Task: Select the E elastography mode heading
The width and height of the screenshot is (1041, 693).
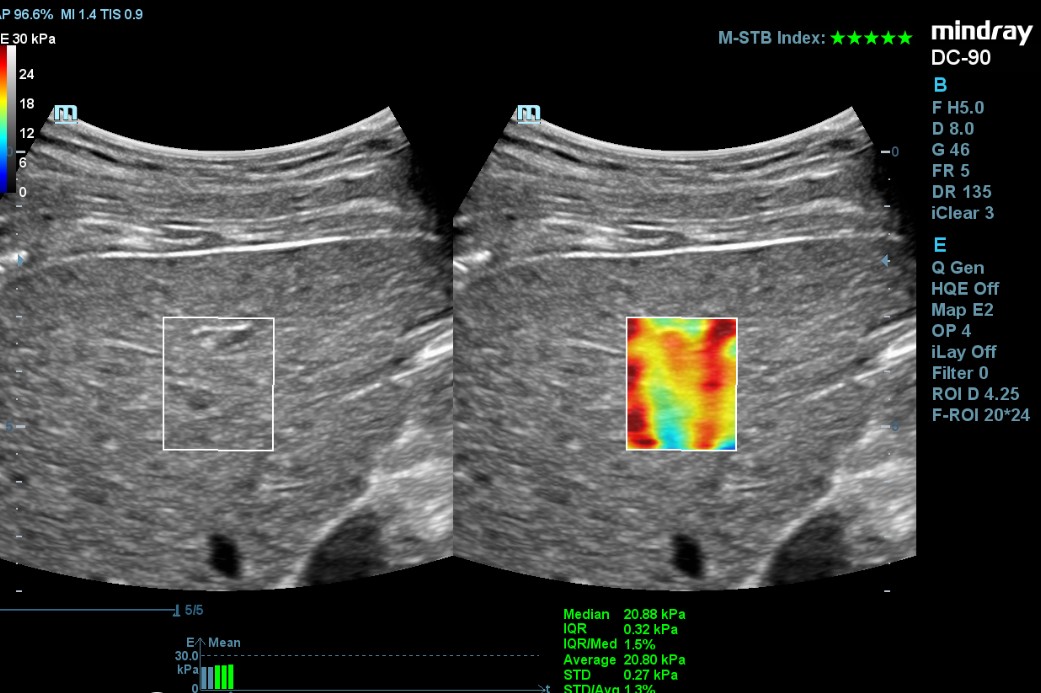Action: tap(939, 245)
